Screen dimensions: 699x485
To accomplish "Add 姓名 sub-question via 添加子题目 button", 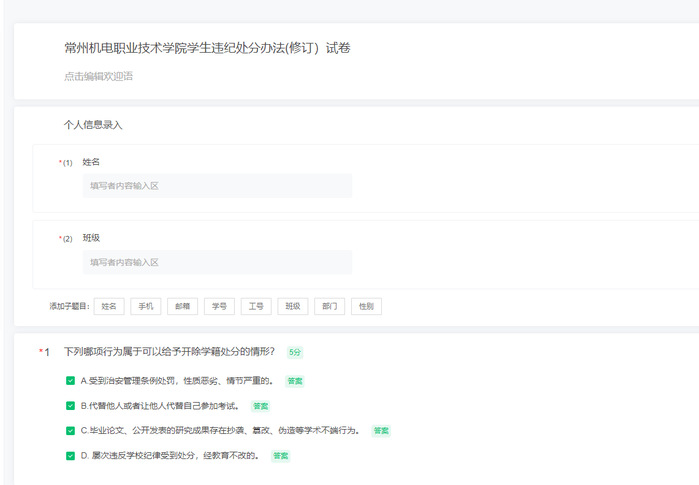I will pos(109,307).
